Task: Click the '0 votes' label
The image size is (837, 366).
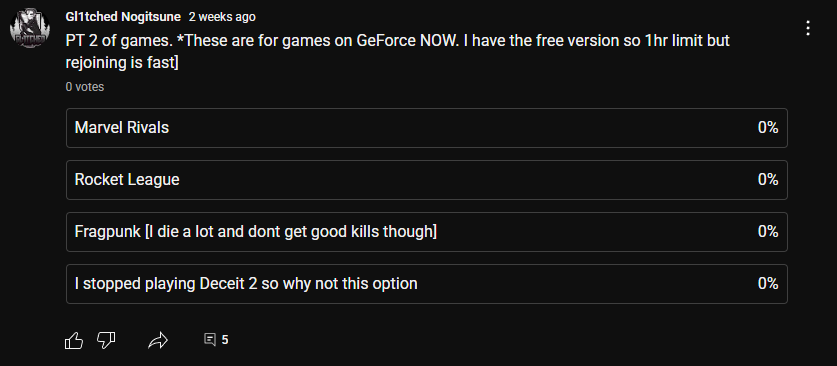Action: coord(85,86)
